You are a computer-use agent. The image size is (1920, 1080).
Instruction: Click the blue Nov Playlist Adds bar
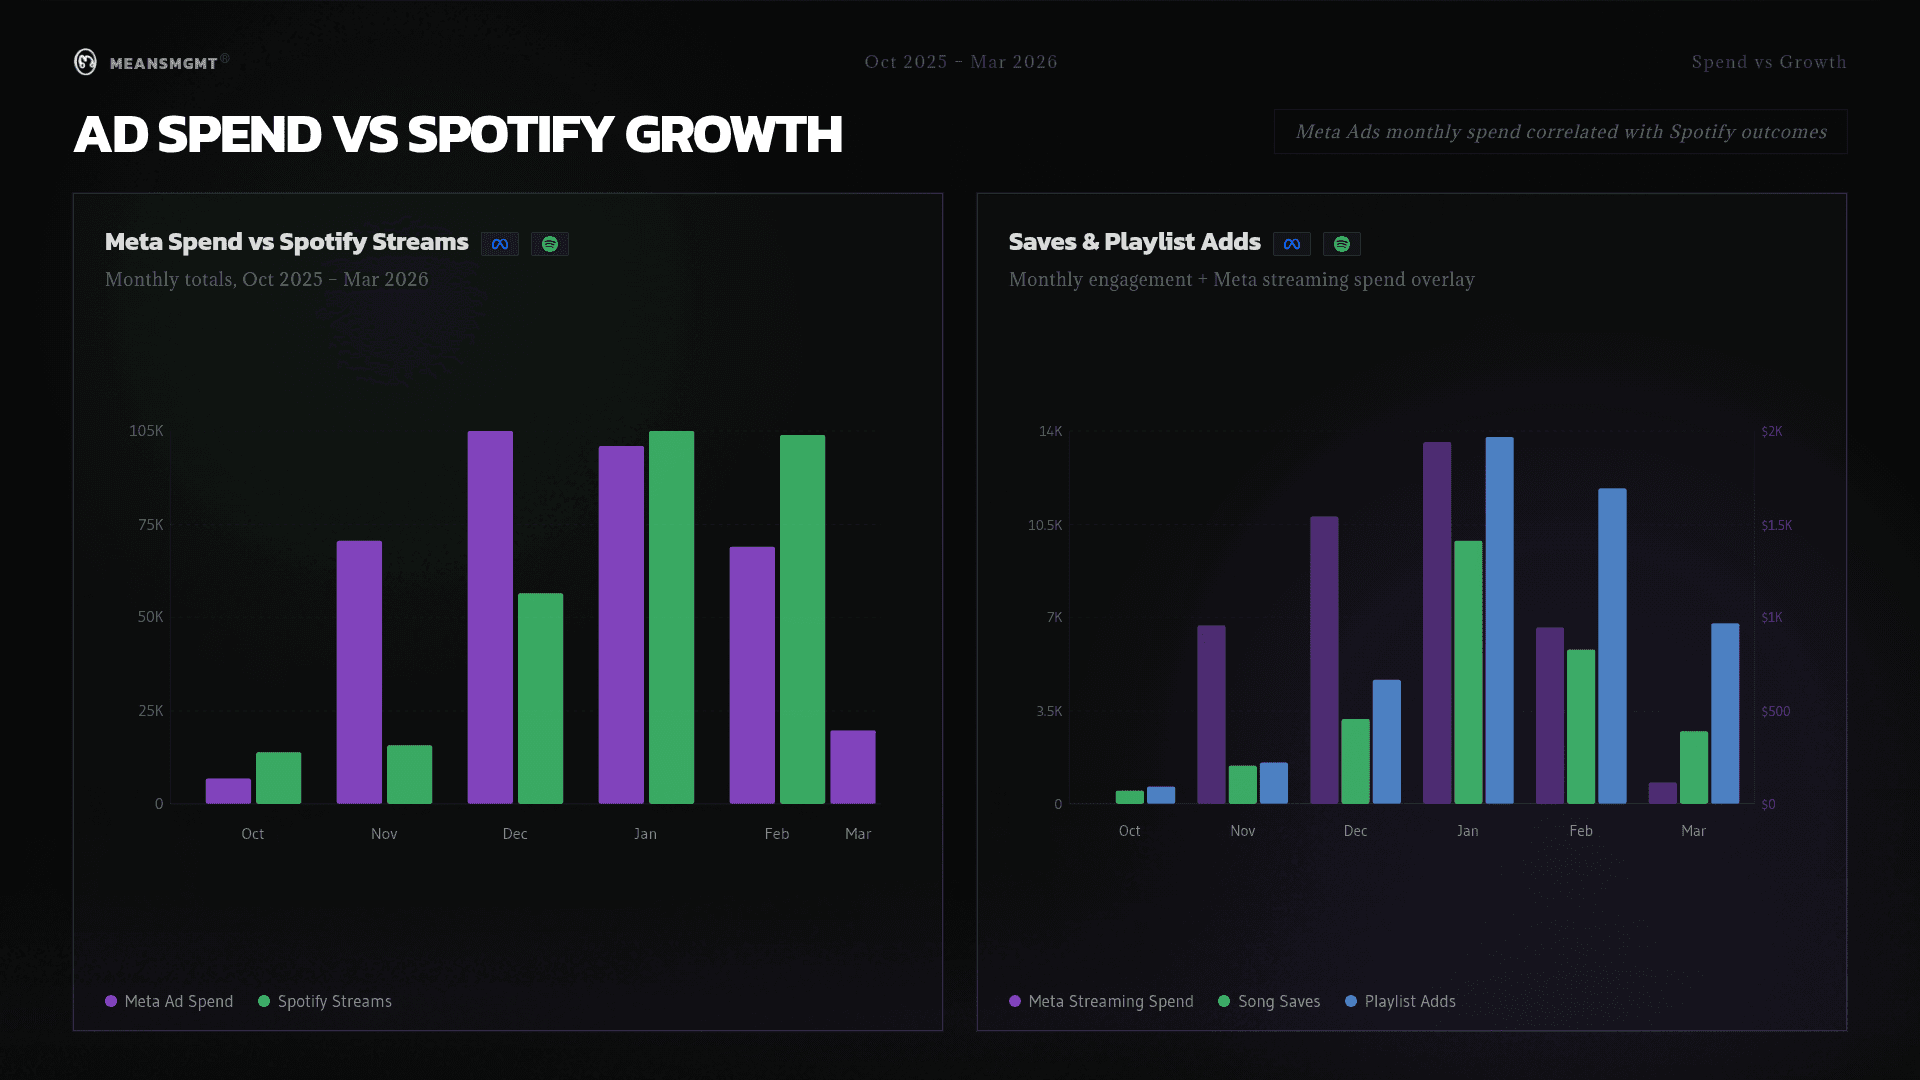tap(1274, 783)
